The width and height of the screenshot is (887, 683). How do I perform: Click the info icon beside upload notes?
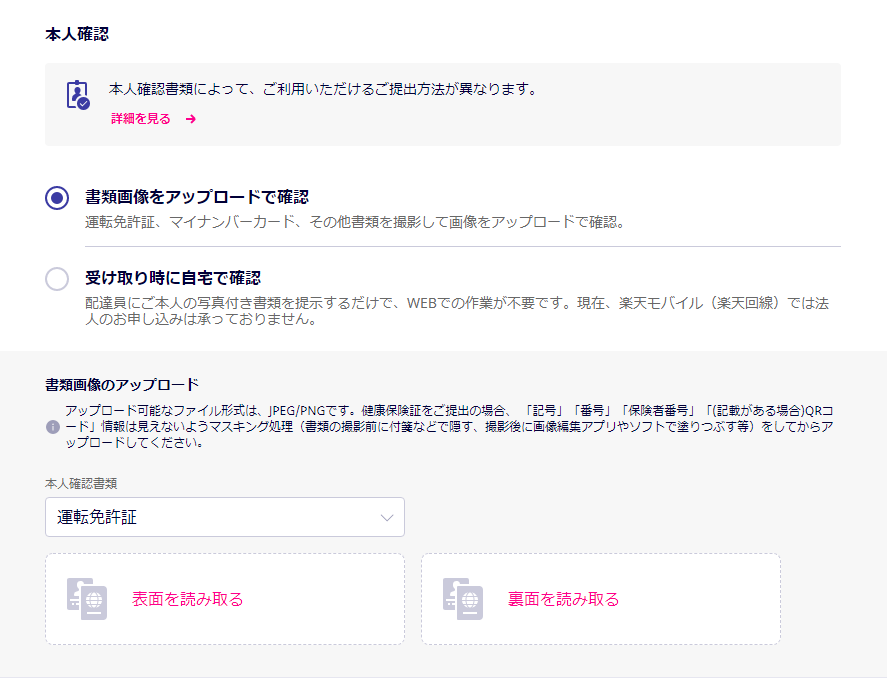[x=53, y=427]
